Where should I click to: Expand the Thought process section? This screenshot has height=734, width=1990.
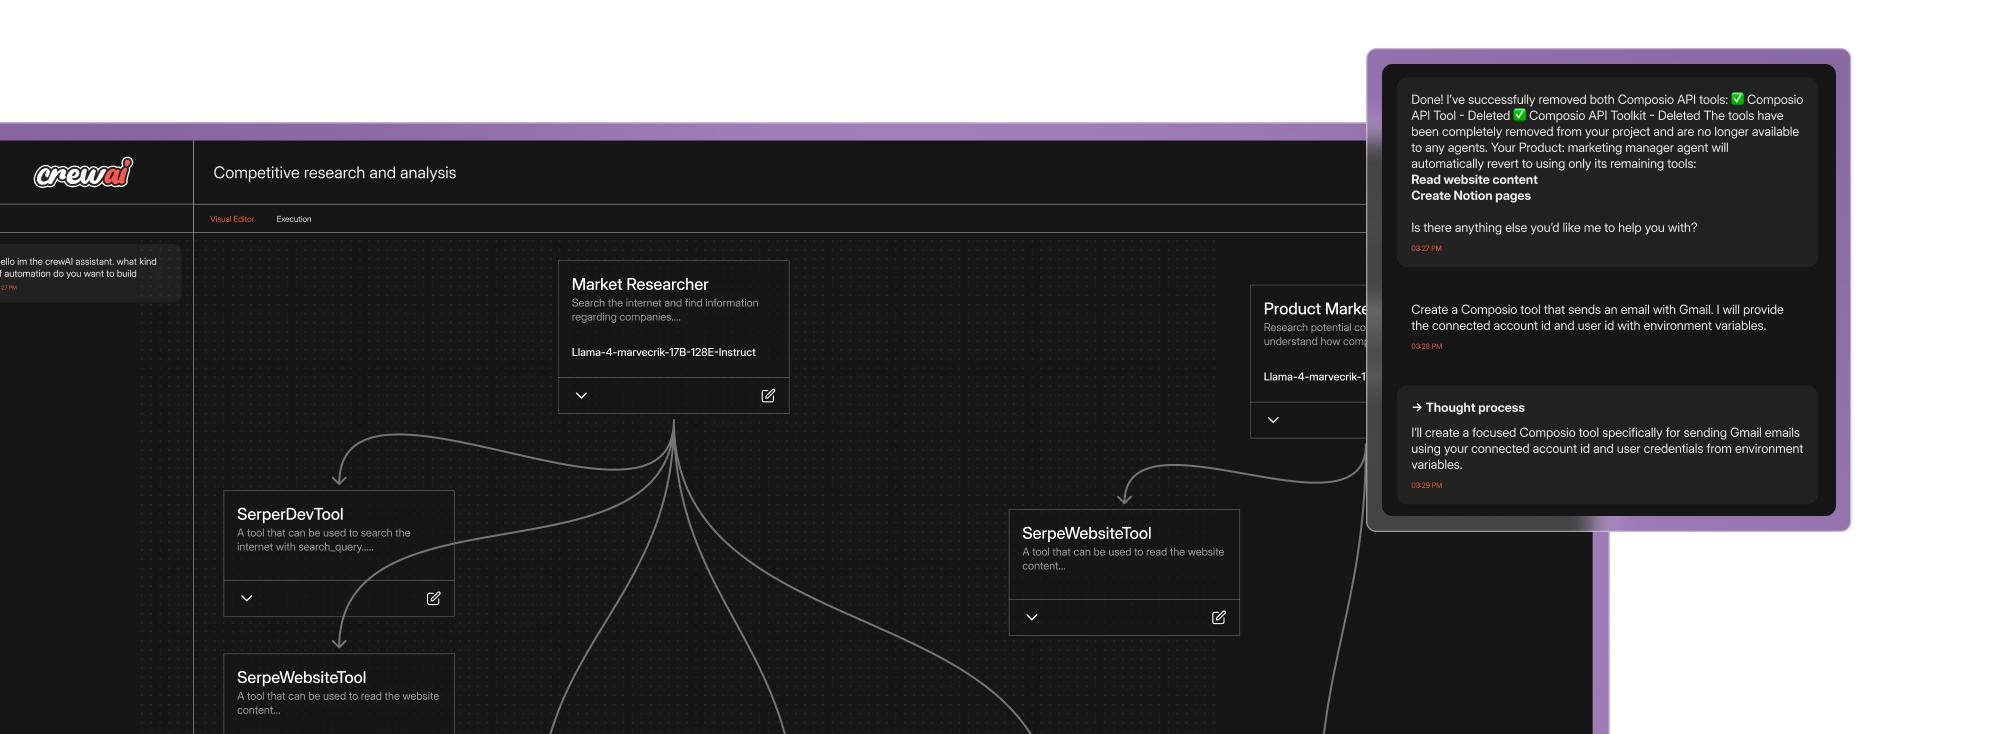[x=1468, y=408]
